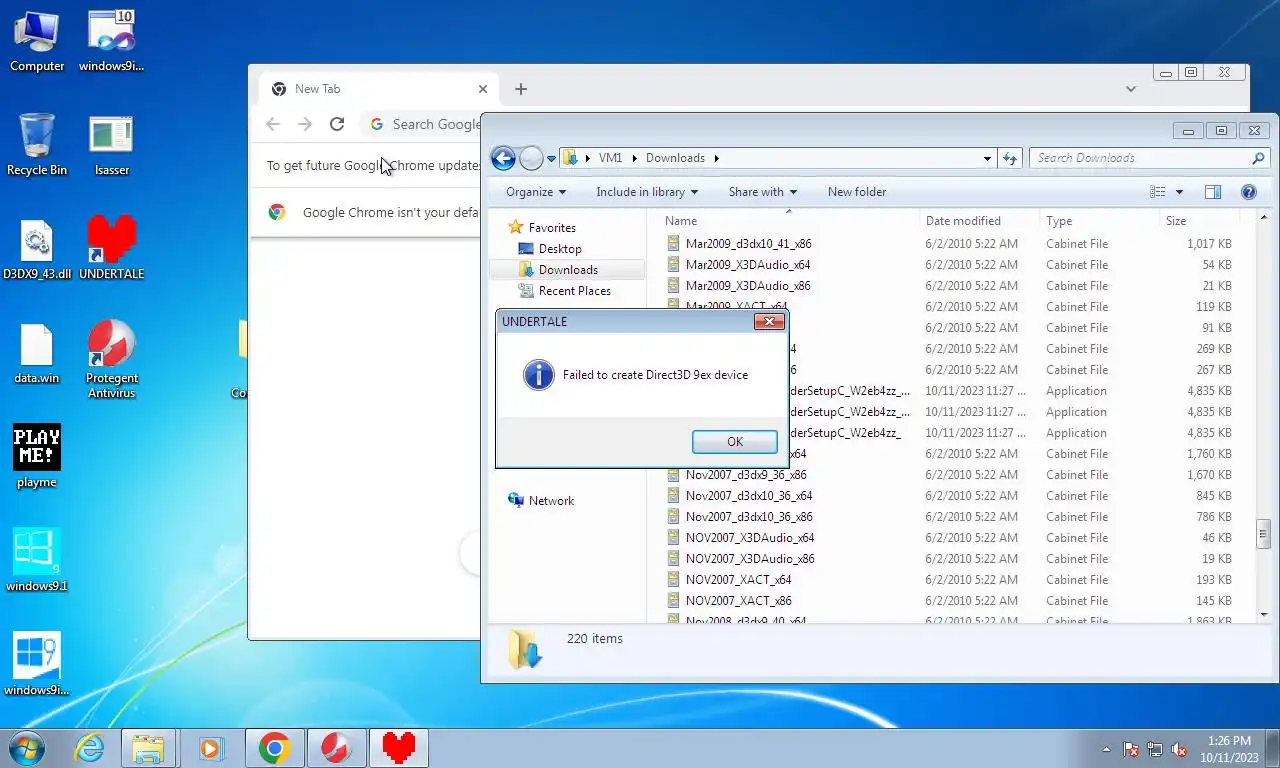The width and height of the screenshot is (1280, 768).
Task: Click New folder in Explorer toolbar
Action: (x=857, y=192)
